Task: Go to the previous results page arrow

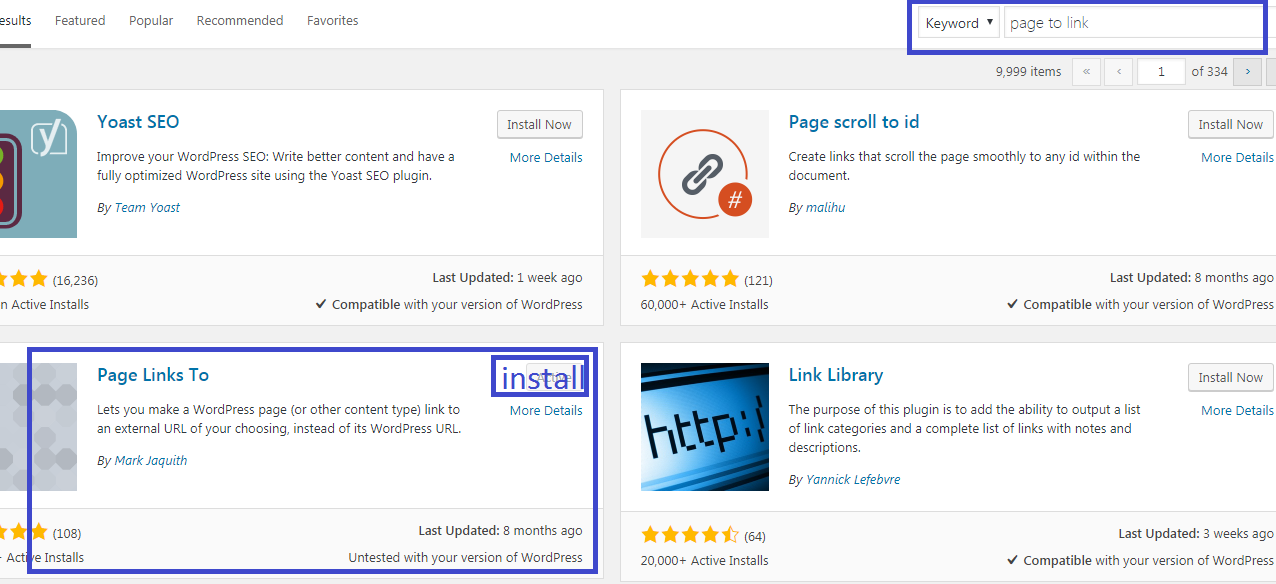Action: [x=1118, y=72]
